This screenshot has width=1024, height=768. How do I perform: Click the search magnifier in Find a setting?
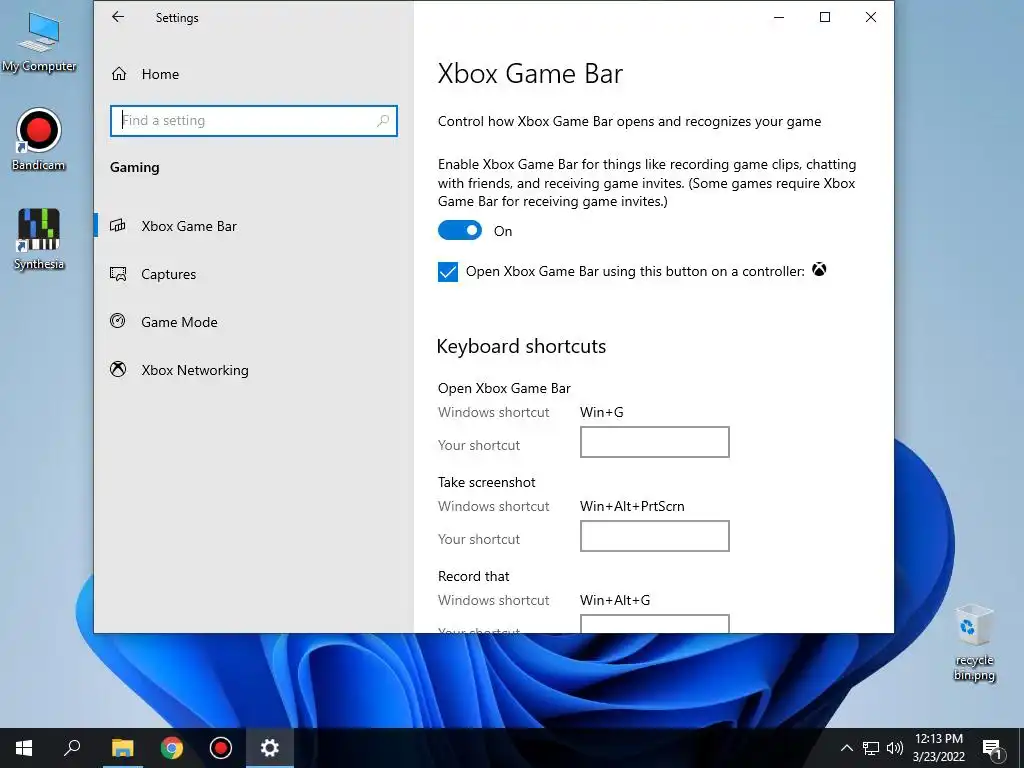click(383, 120)
